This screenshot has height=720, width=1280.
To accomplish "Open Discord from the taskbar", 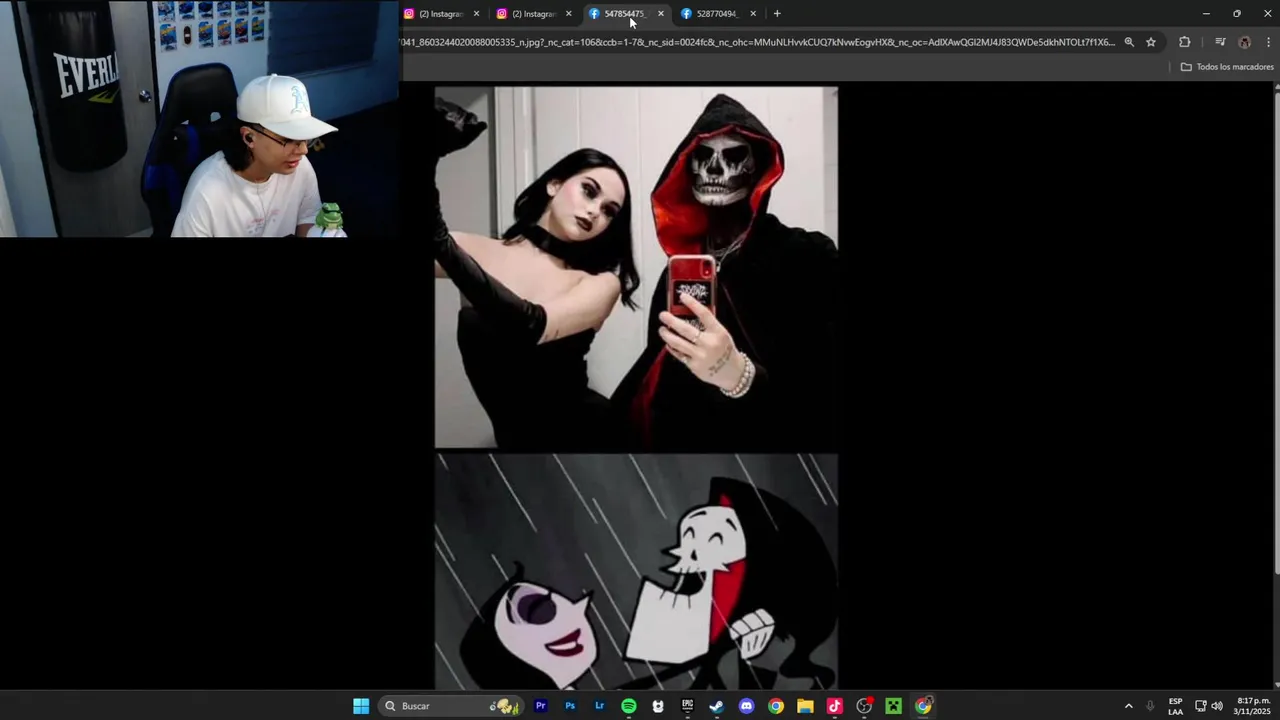I will pyautogui.click(x=746, y=706).
